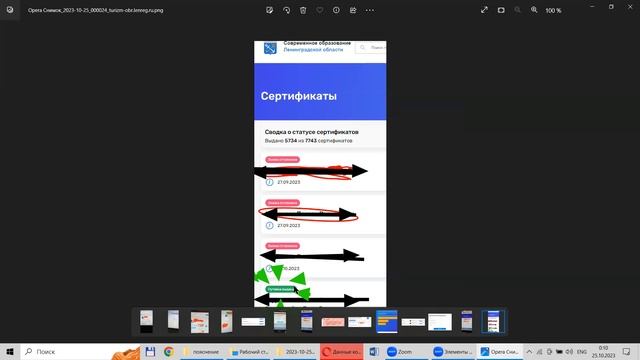Open volume control in system tray
640x360 pixels.
coord(569,351)
